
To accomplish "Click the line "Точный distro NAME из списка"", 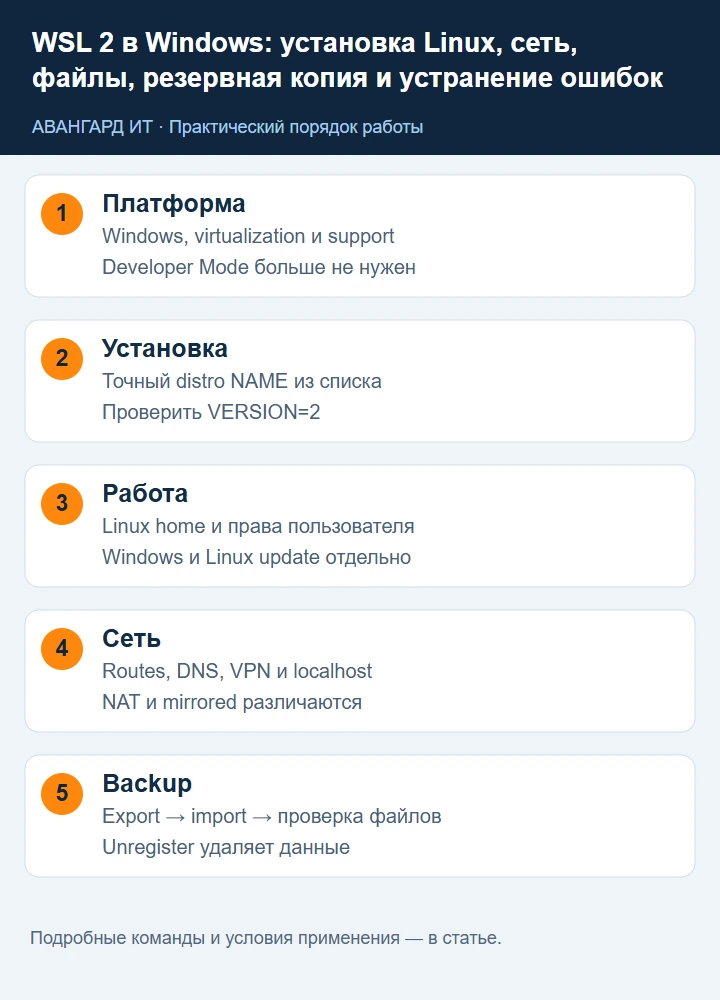I will [x=242, y=381].
